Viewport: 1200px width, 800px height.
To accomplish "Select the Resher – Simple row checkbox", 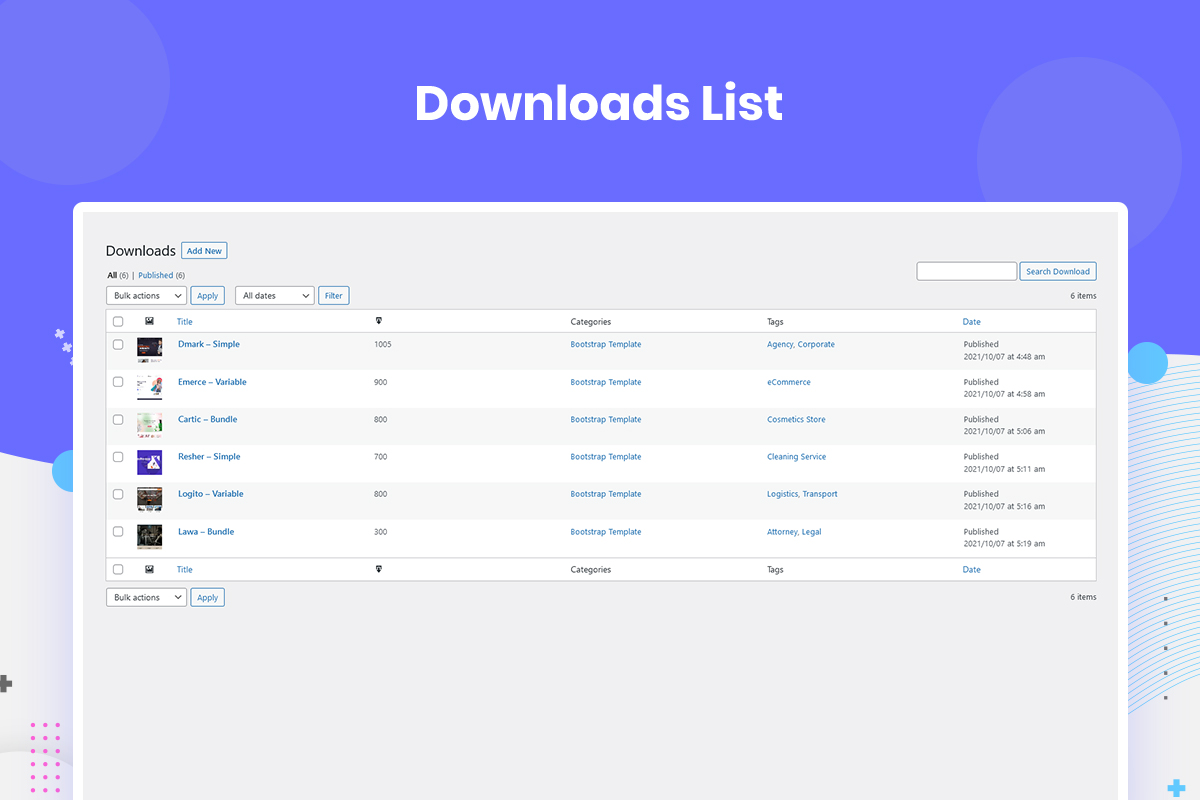I will [x=118, y=457].
